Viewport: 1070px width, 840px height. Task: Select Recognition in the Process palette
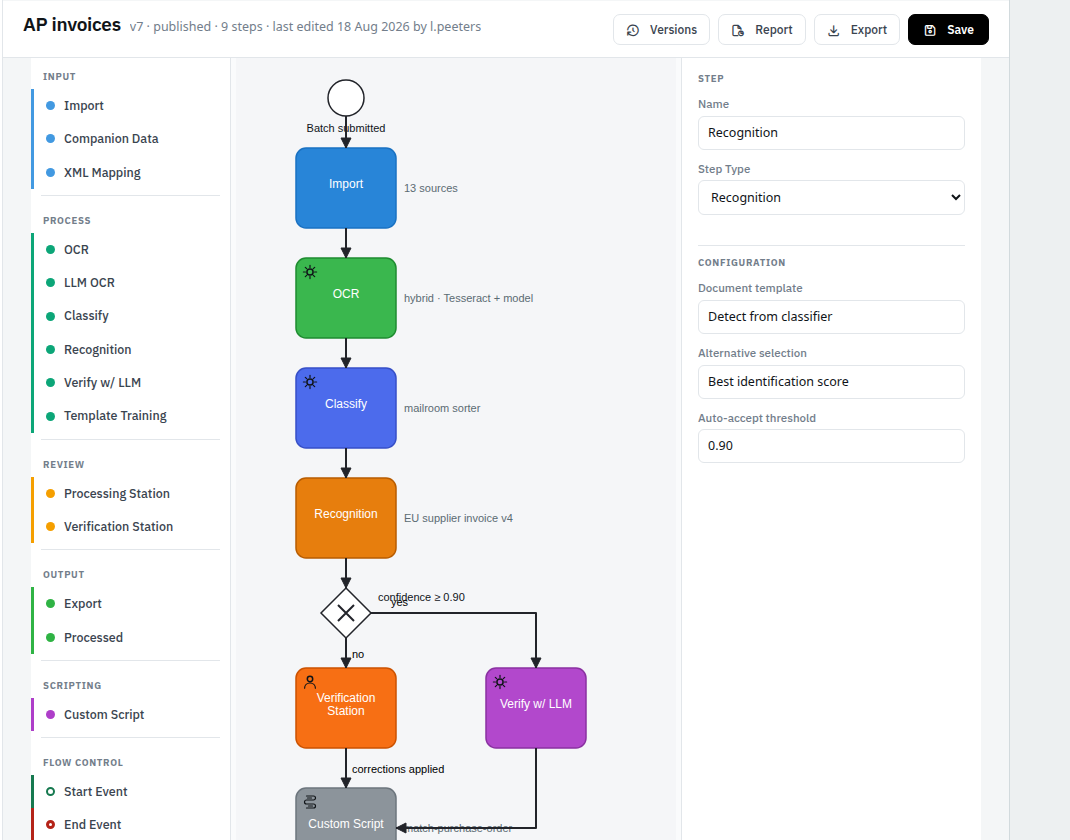(x=127, y=349)
